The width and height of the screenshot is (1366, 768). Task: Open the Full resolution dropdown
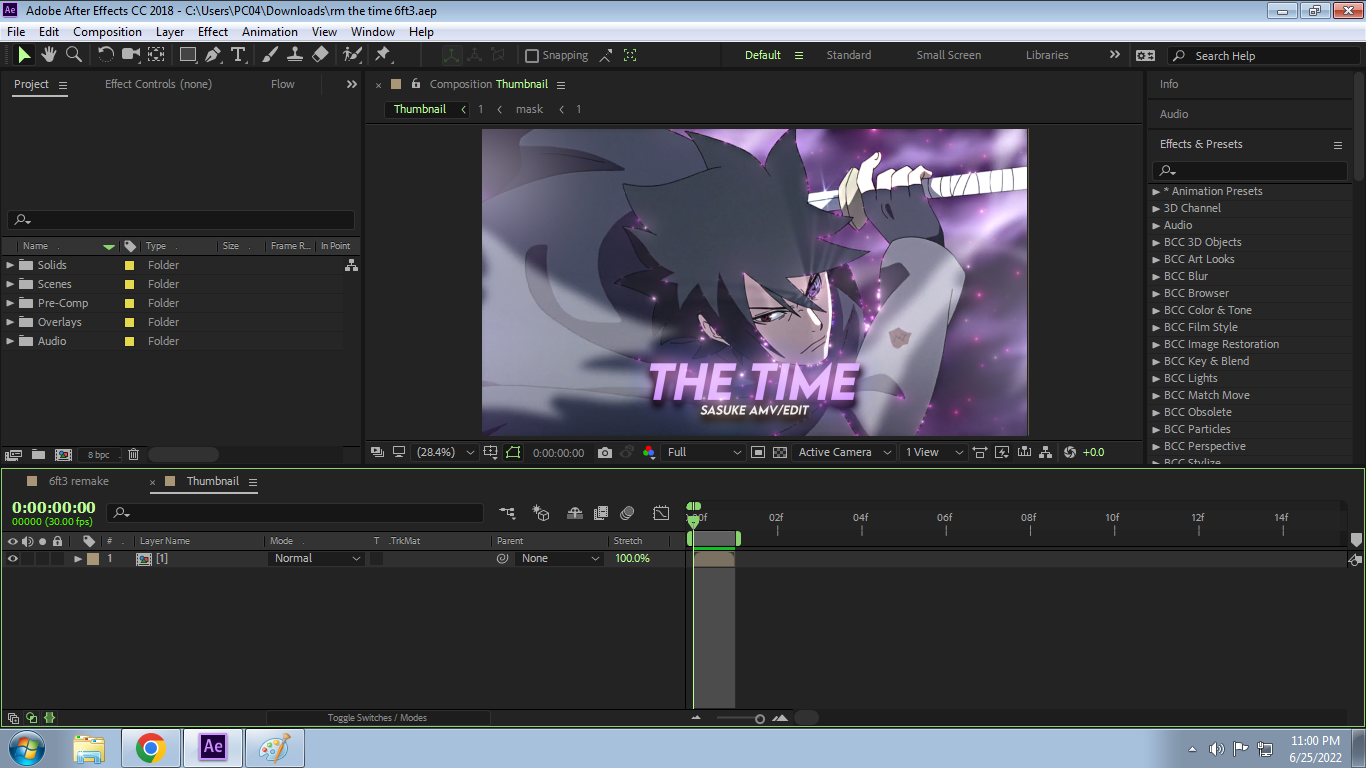(x=705, y=452)
